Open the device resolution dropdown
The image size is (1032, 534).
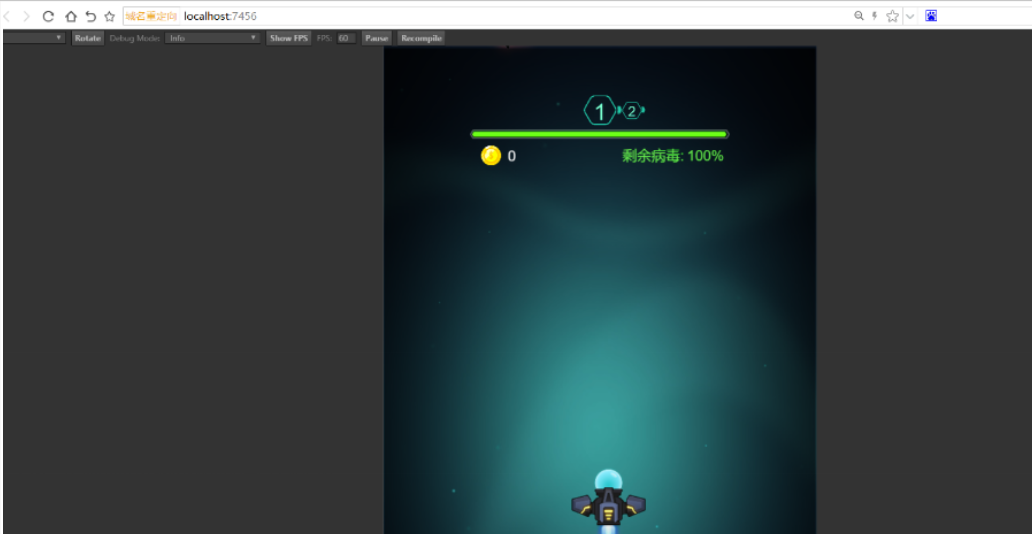[34, 38]
